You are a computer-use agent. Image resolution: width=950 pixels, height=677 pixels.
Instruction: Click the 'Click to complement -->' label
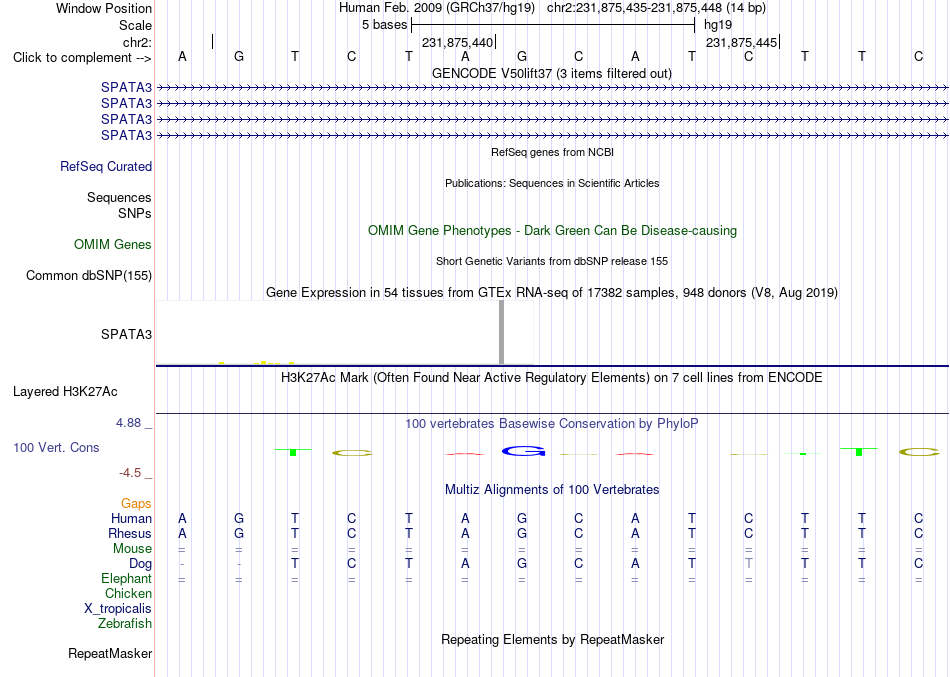coord(82,58)
